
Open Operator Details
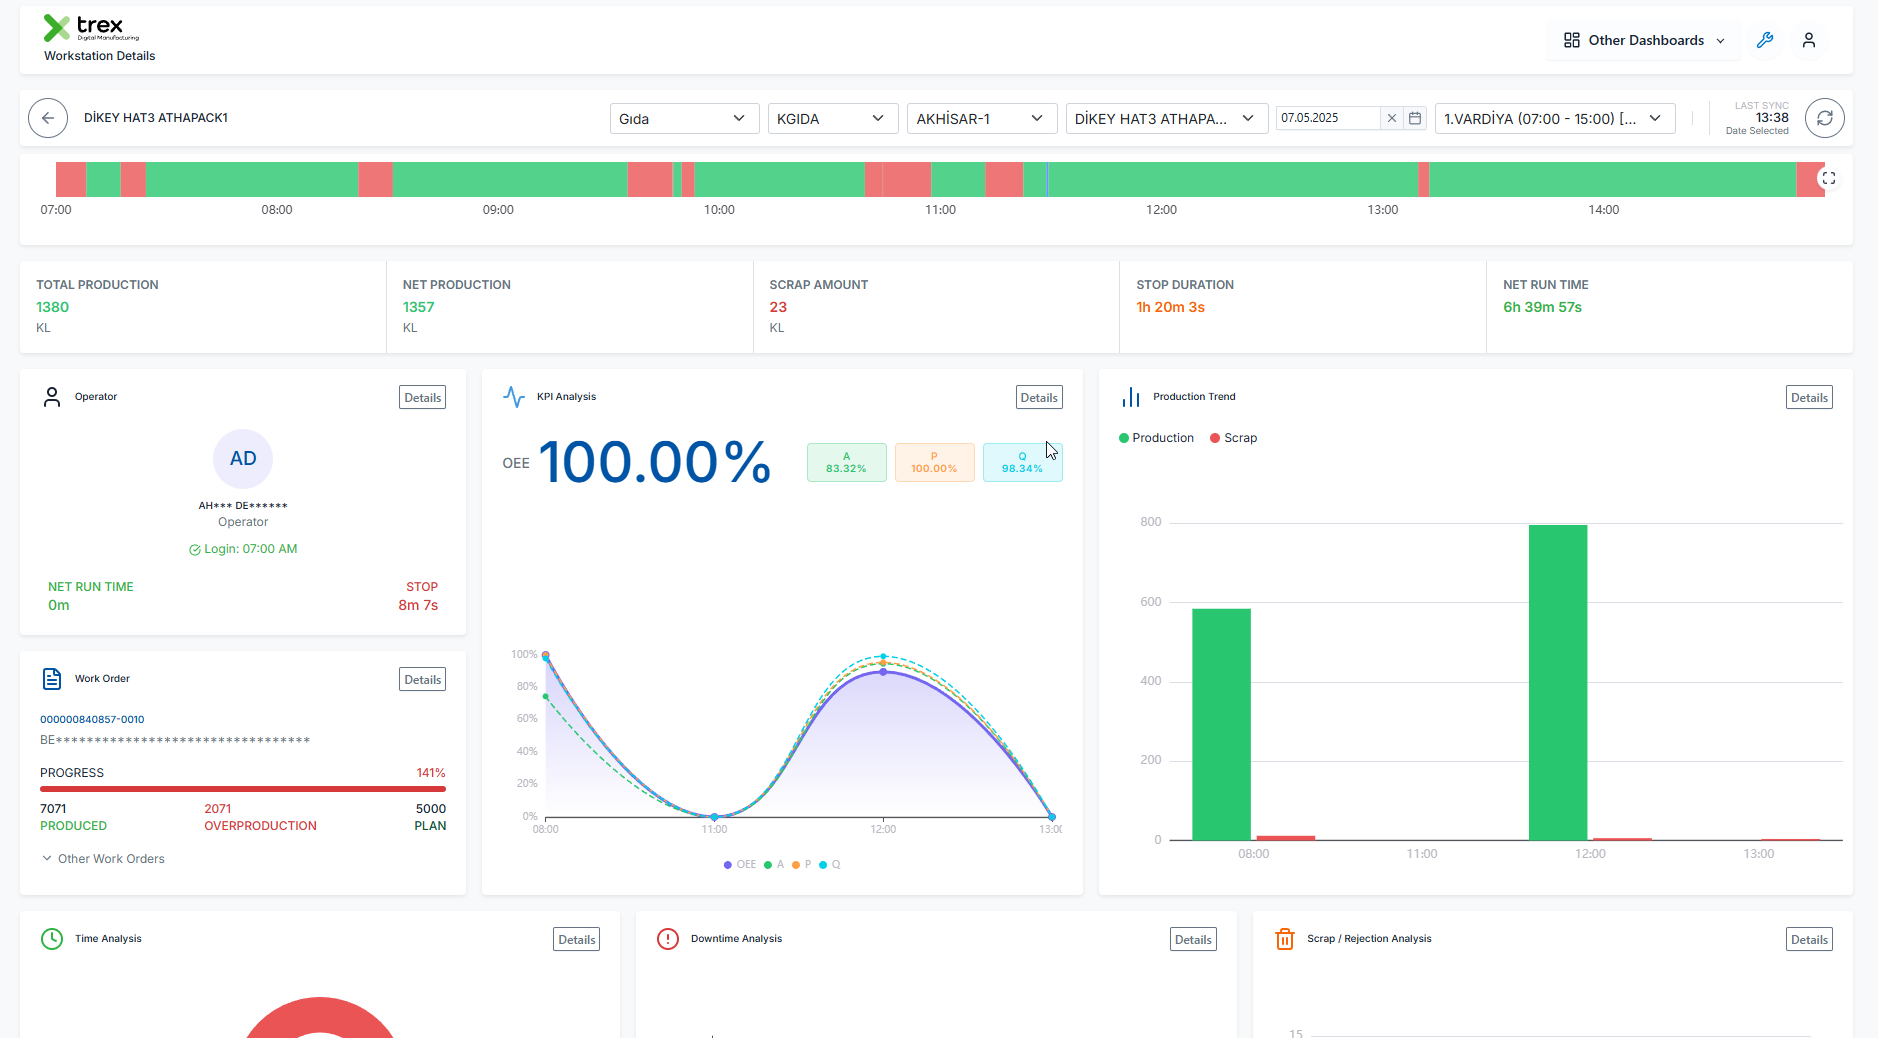coord(423,398)
